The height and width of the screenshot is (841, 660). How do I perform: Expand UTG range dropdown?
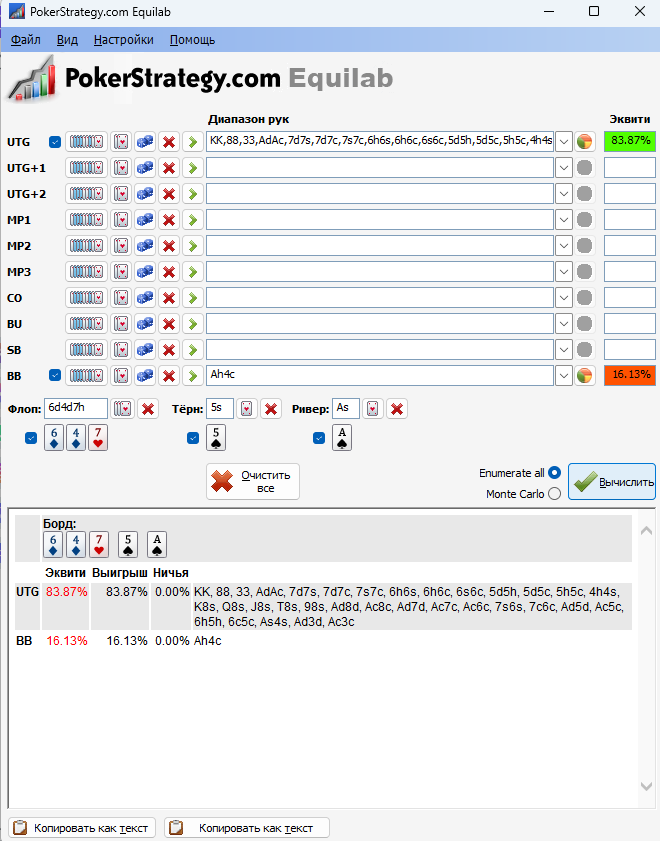click(563, 142)
